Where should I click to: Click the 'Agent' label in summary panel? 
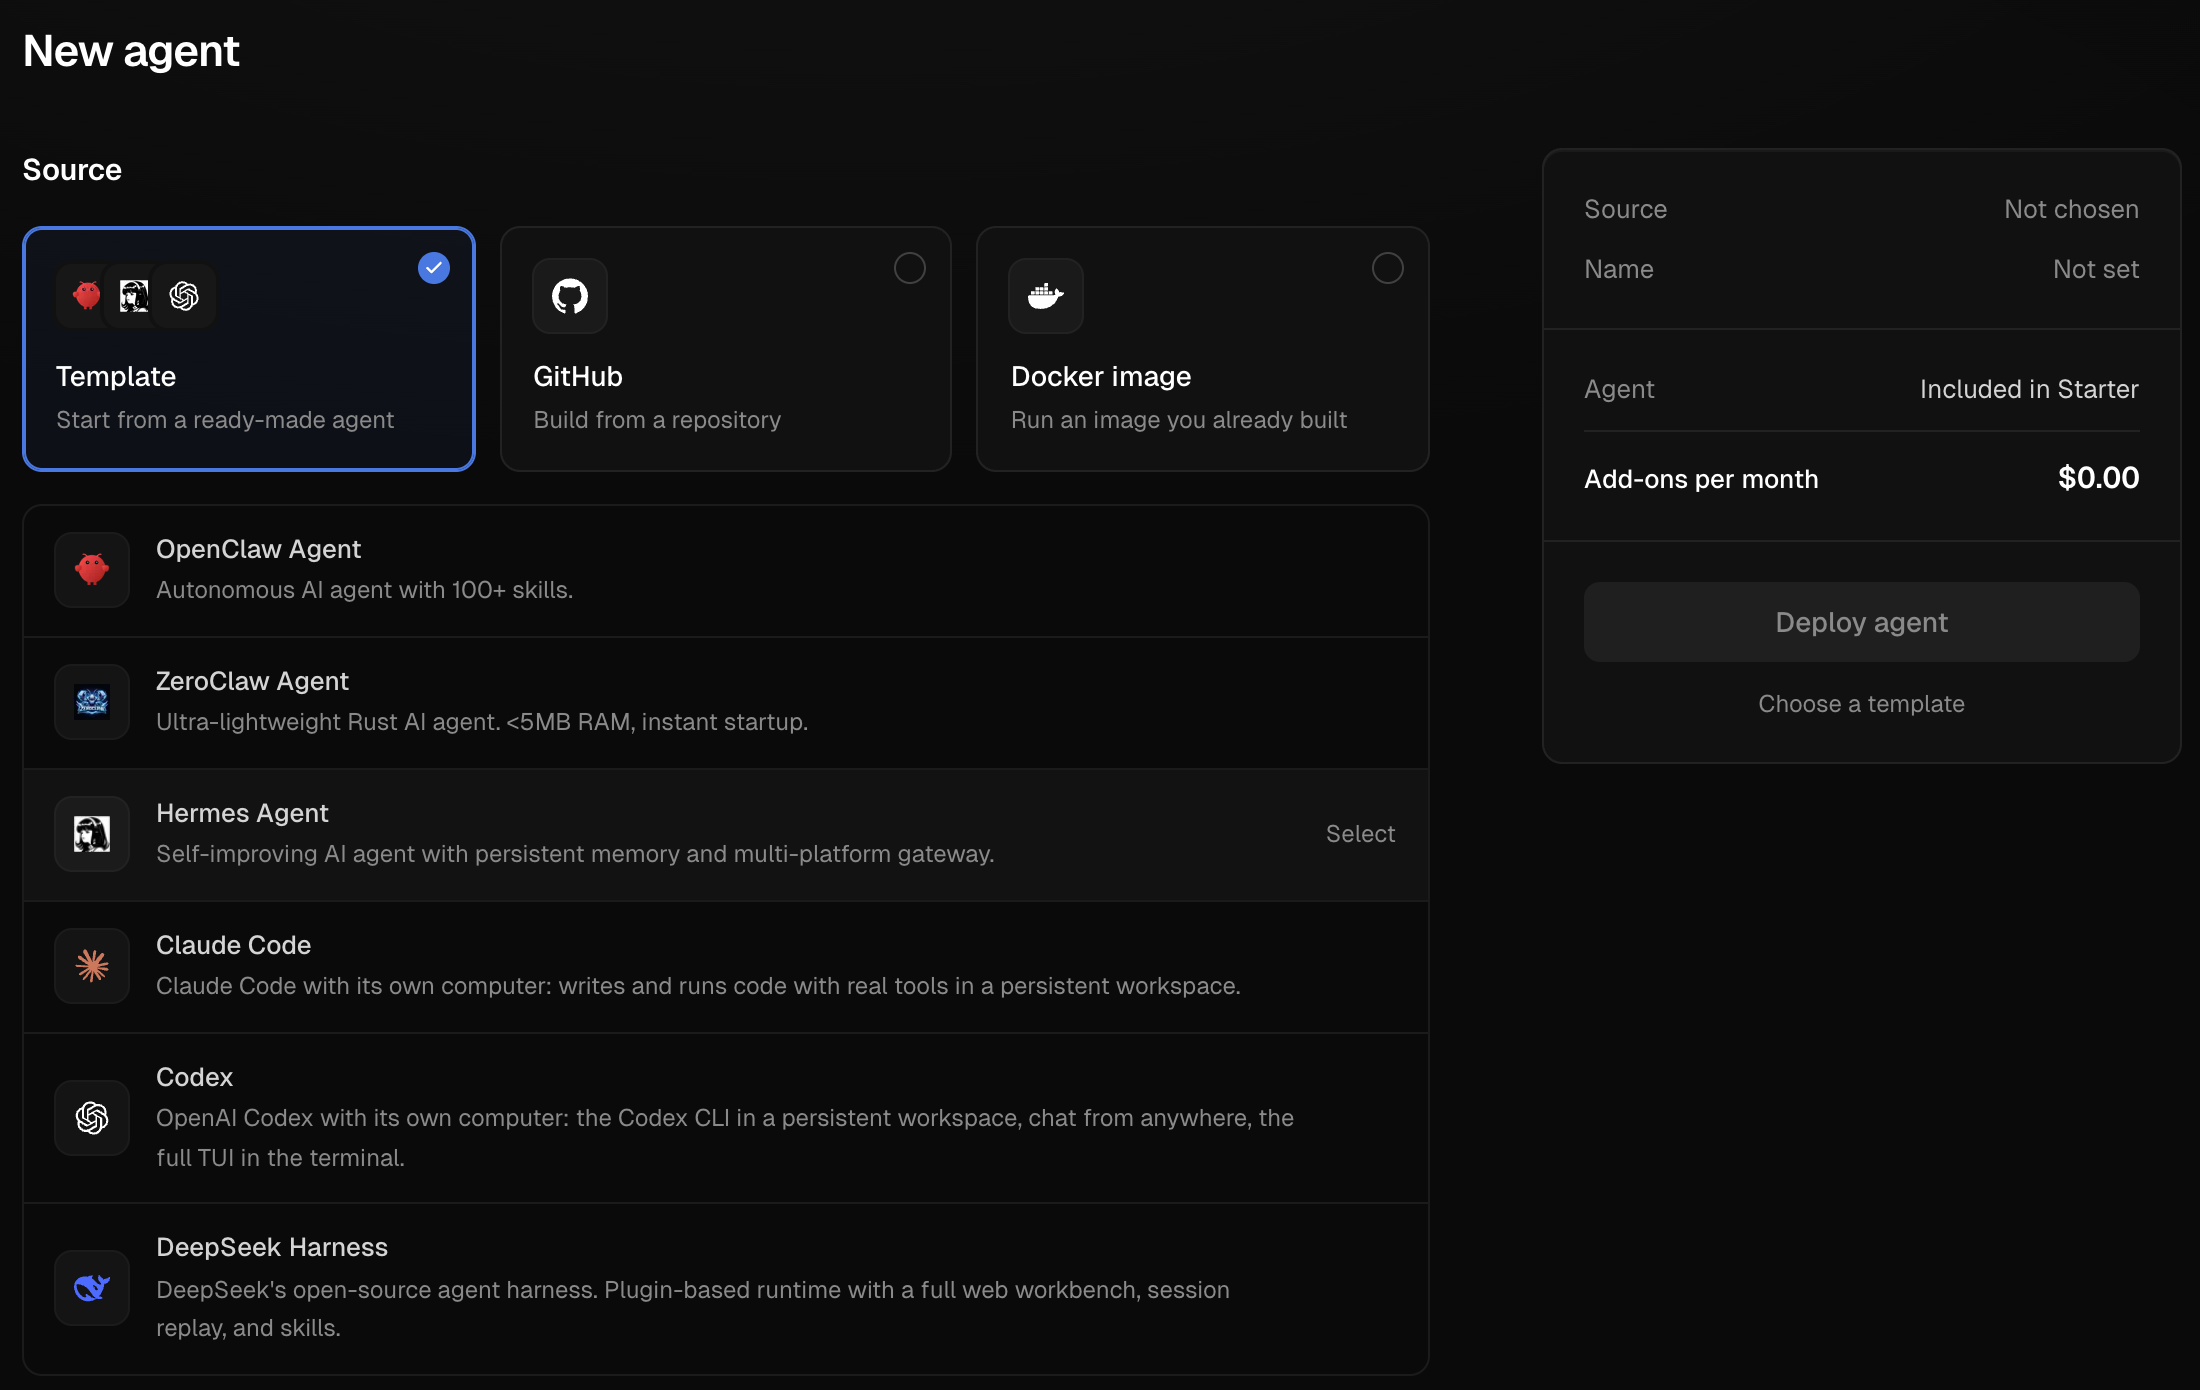click(1619, 389)
